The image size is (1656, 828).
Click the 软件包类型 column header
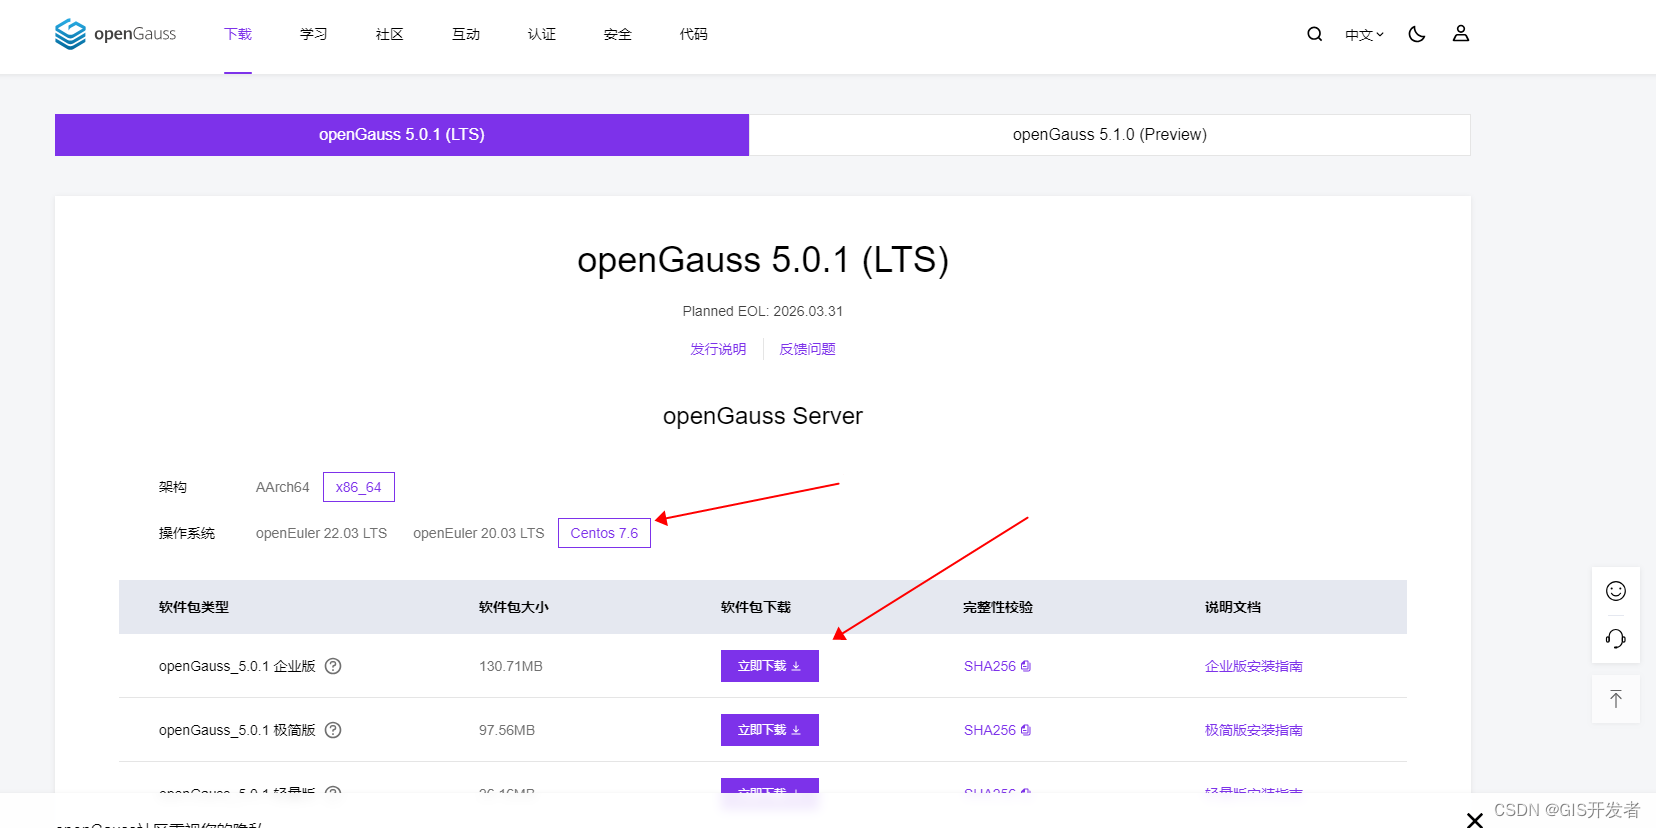(194, 607)
